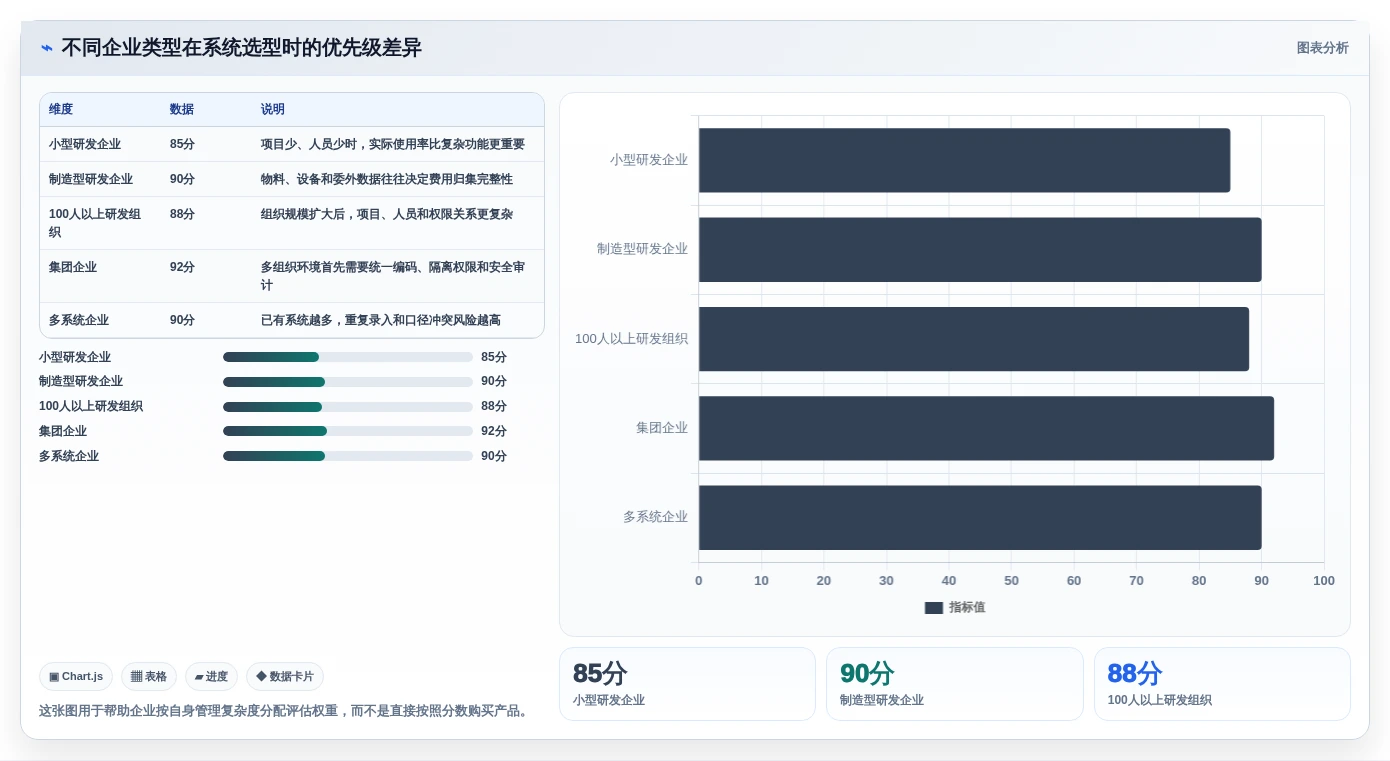Screen dimensions: 1390x761
Task: Click the 数据 table column header
Action: [182, 109]
